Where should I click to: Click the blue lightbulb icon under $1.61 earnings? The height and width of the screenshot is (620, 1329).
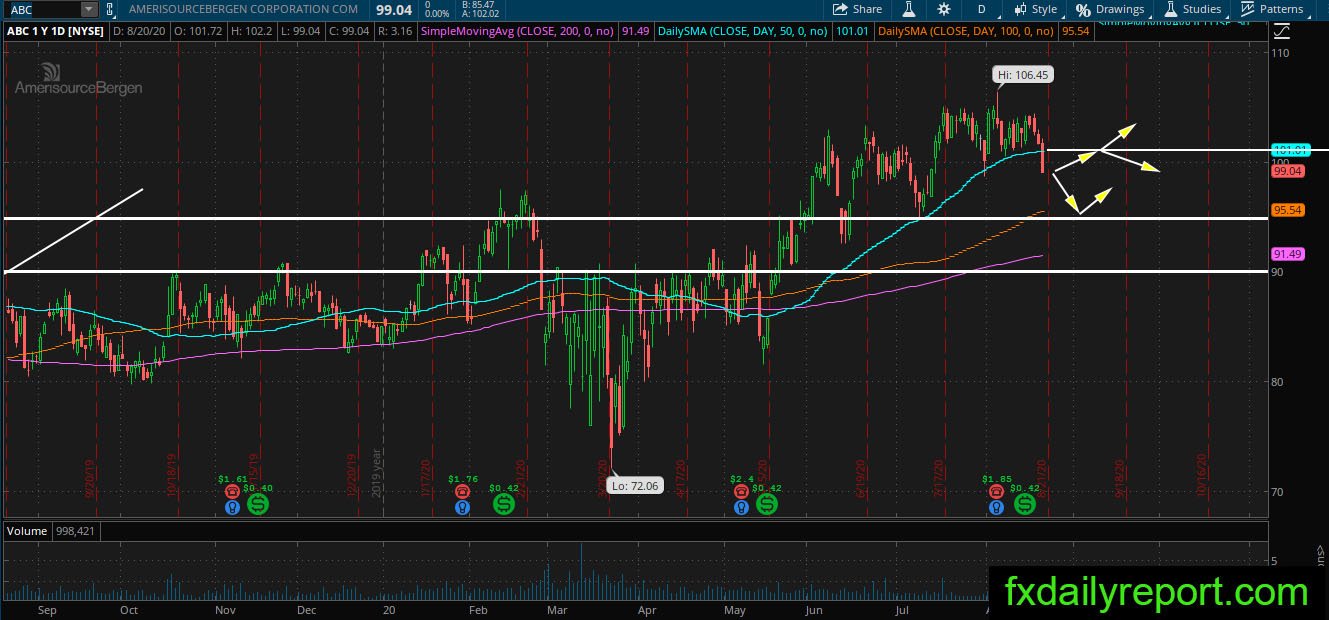click(232, 507)
